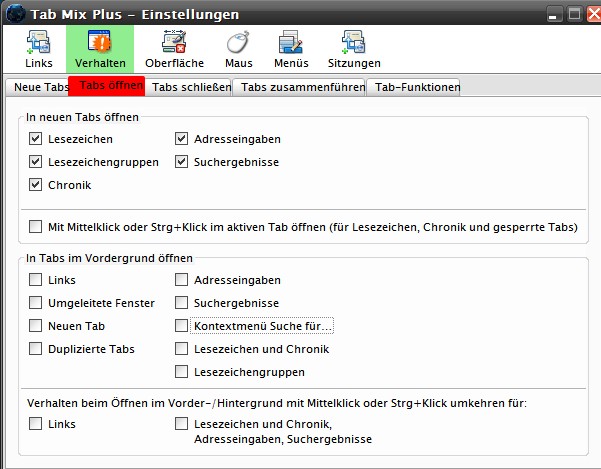Switch to the Tabs schließen tab

(x=189, y=87)
